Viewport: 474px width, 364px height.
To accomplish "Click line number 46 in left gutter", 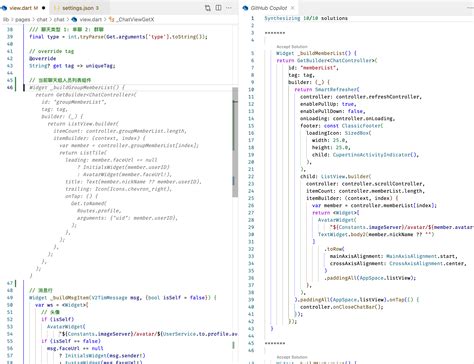I will point(10,87).
